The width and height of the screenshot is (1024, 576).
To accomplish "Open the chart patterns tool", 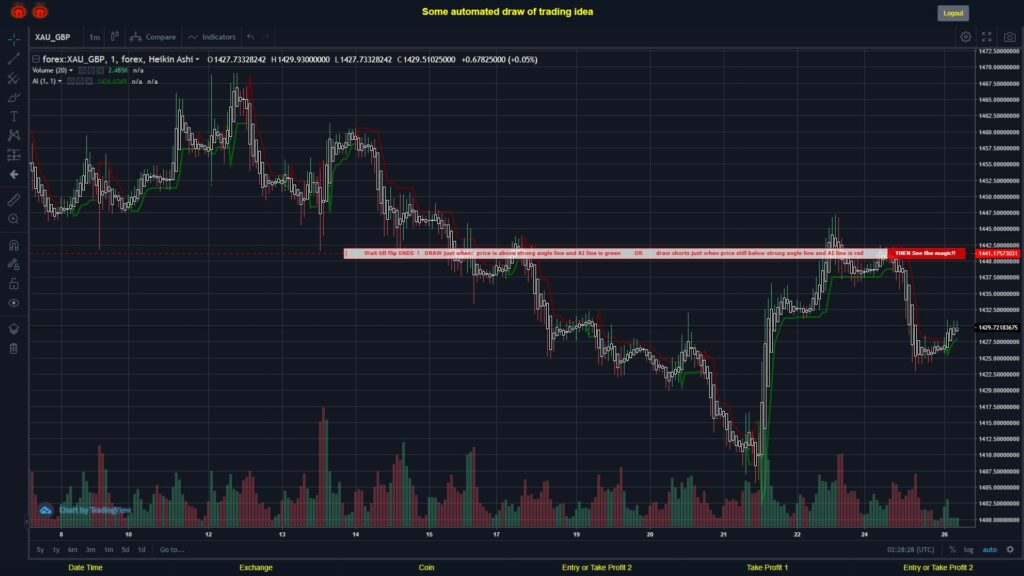I will coord(14,135).
